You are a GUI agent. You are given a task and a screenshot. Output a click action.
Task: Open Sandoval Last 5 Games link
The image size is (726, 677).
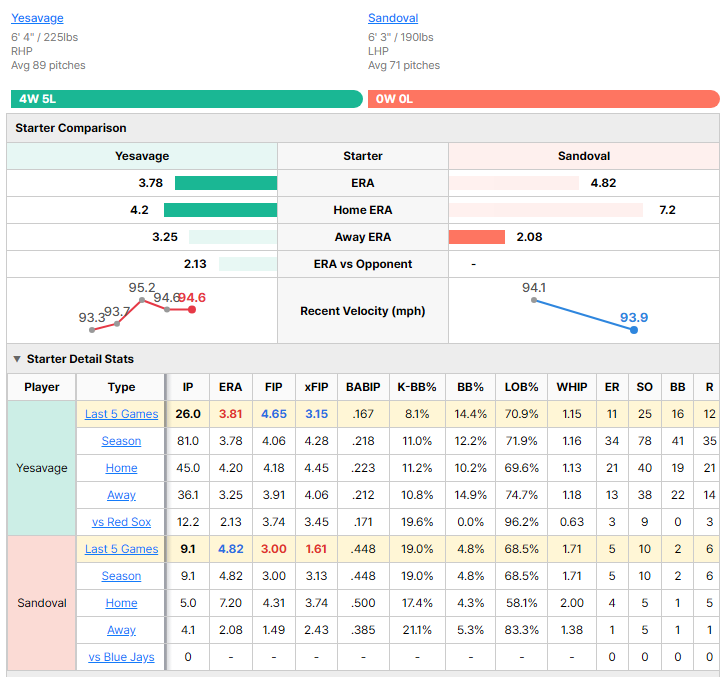click(x=121, y=549)
